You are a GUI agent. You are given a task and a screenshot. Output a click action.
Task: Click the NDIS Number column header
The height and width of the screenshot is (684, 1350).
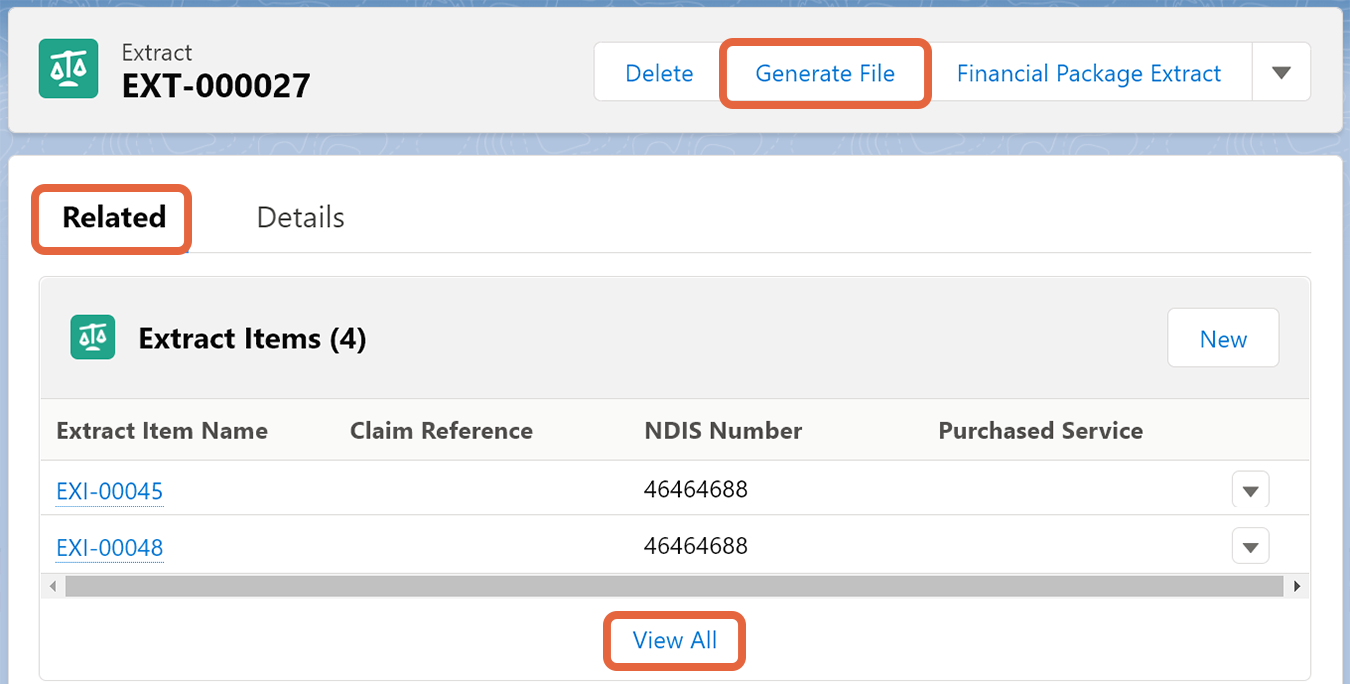pos(723,431)
